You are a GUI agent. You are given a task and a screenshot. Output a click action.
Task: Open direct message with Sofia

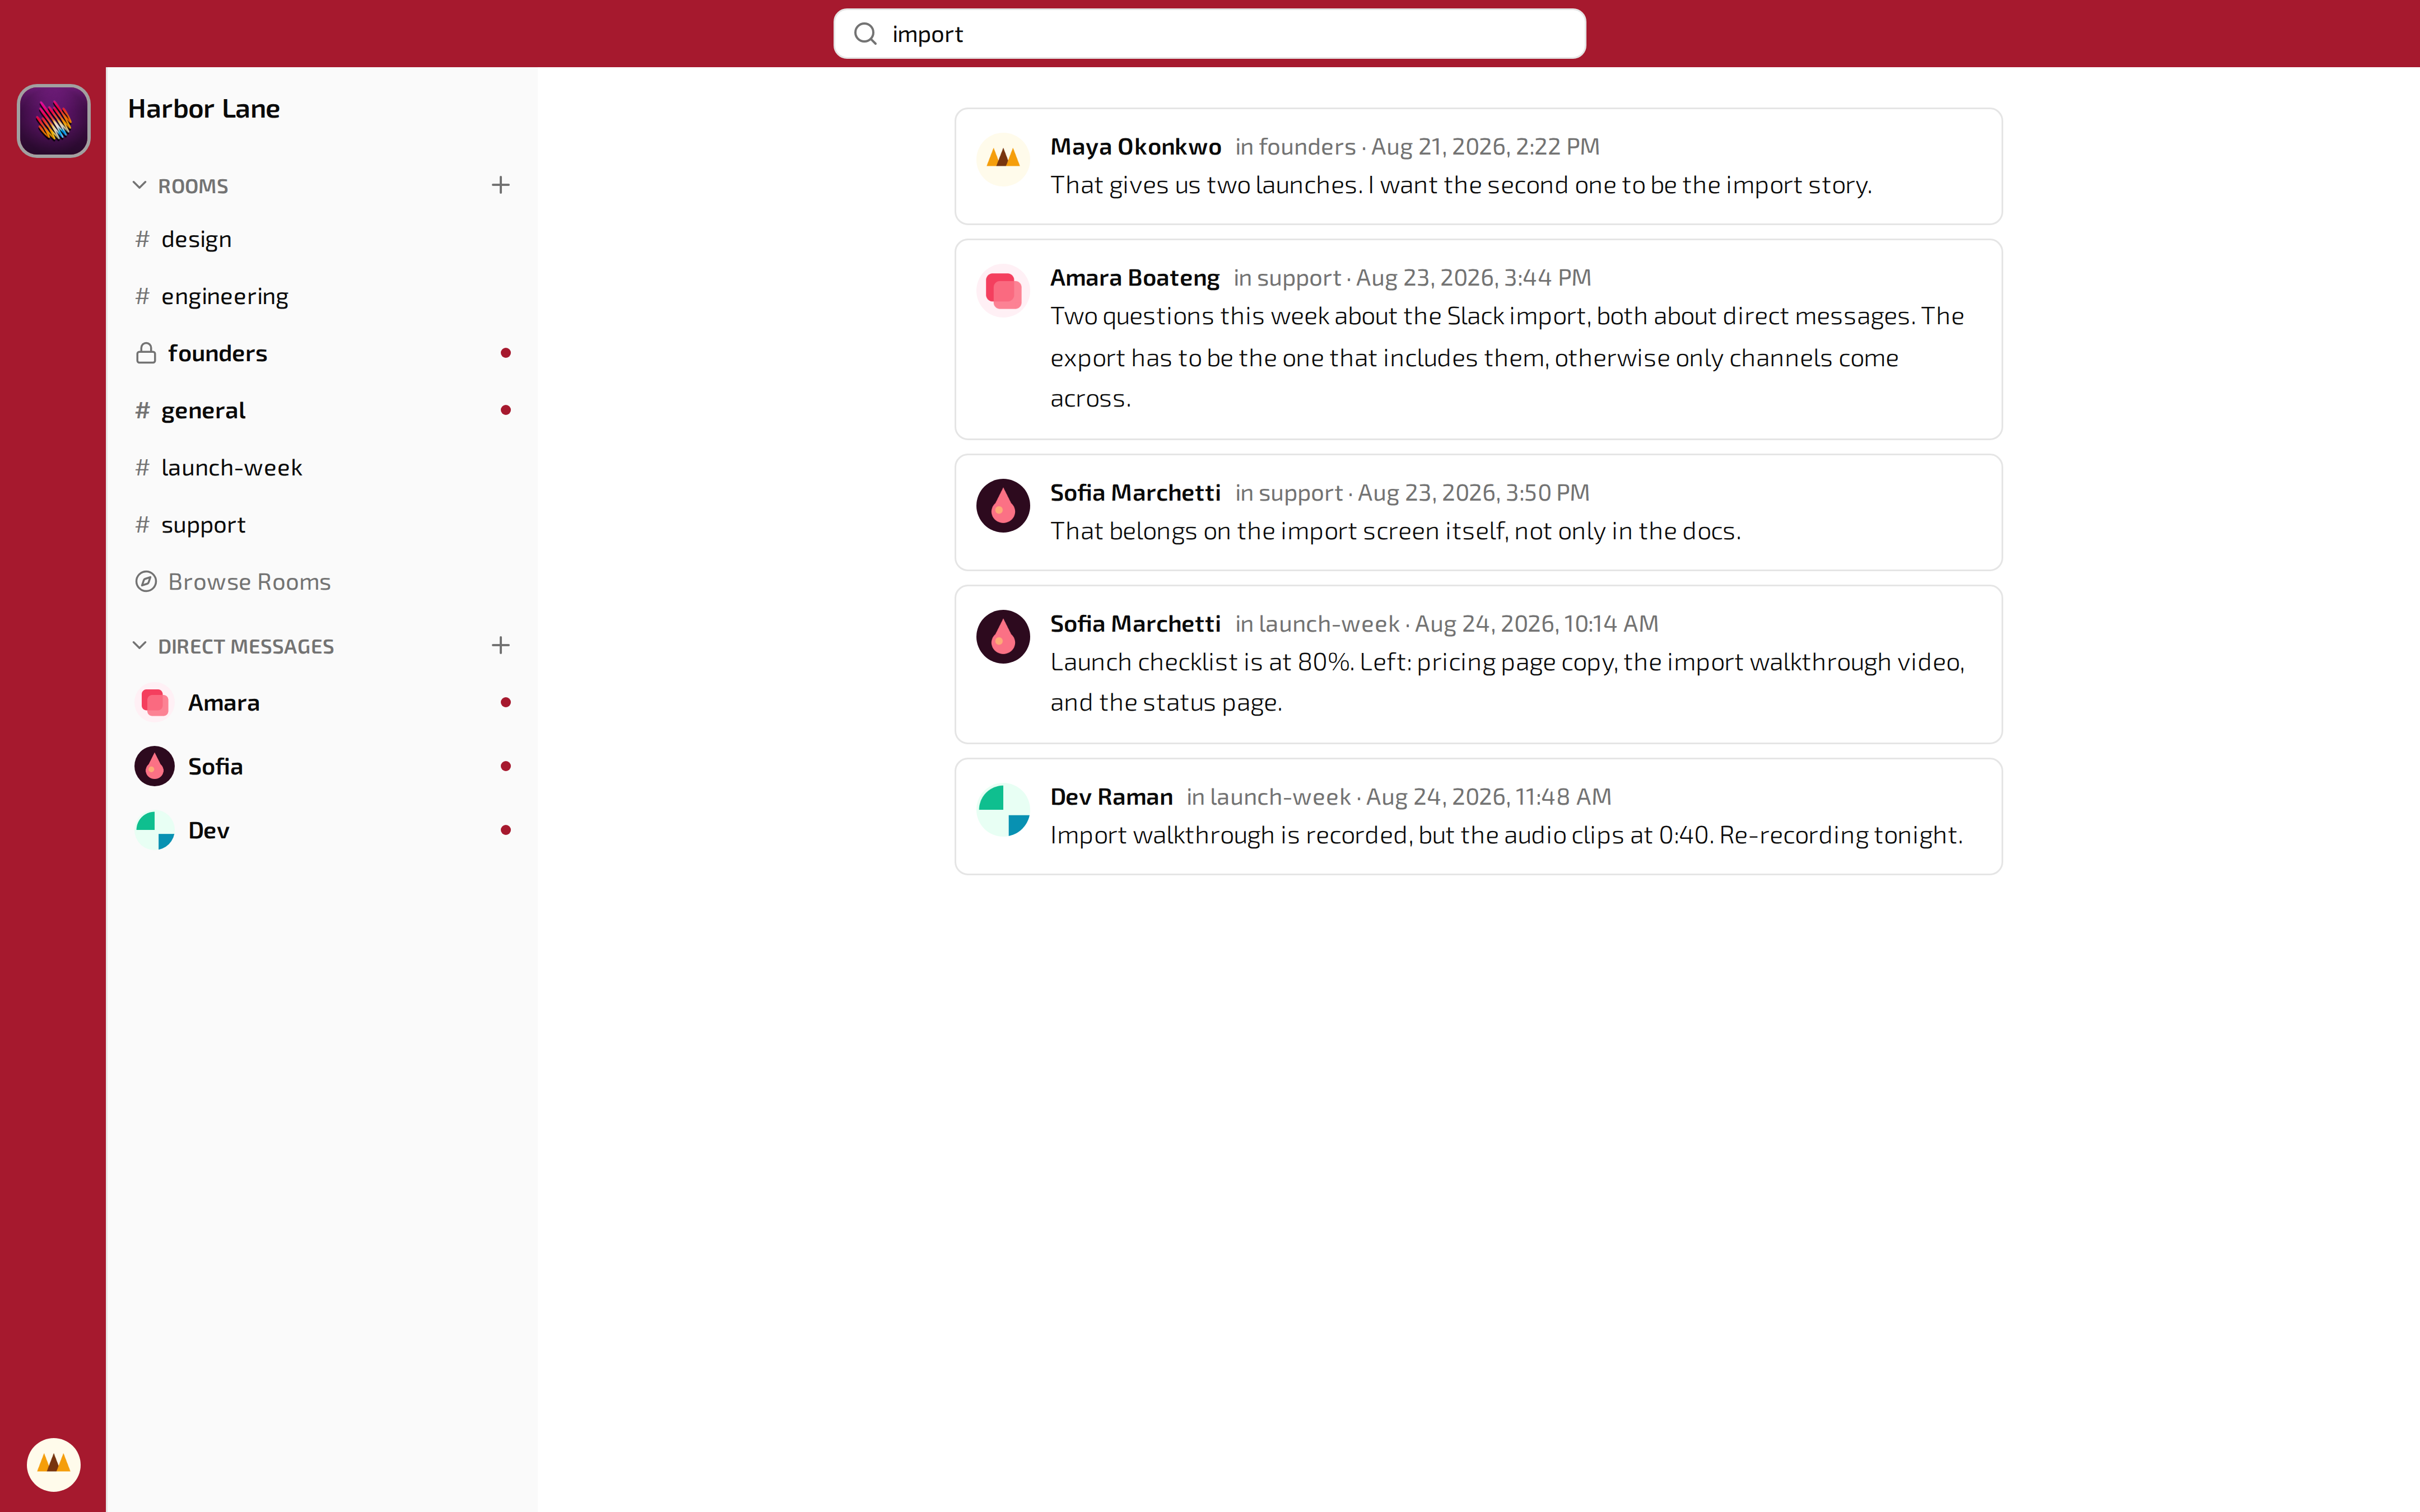click(x=322, y=766)
